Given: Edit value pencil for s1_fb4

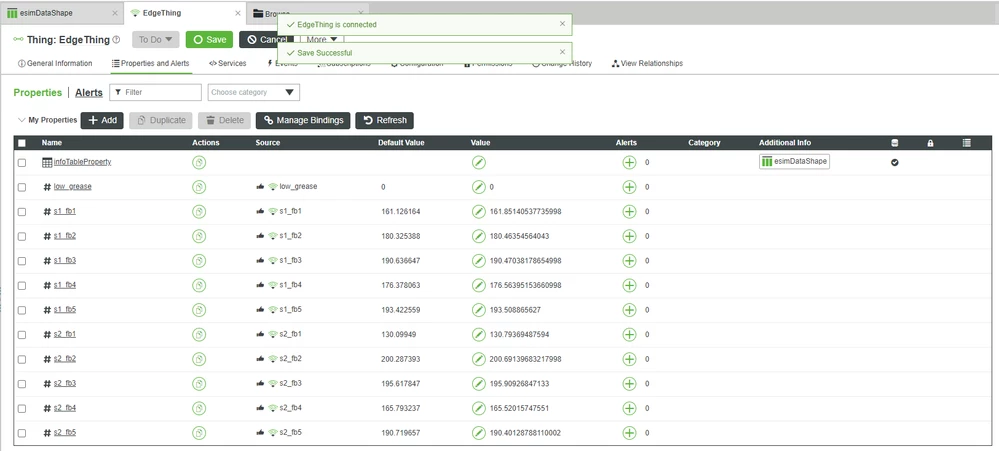Looking at the screenshot, I should click(x=478, y=285).
